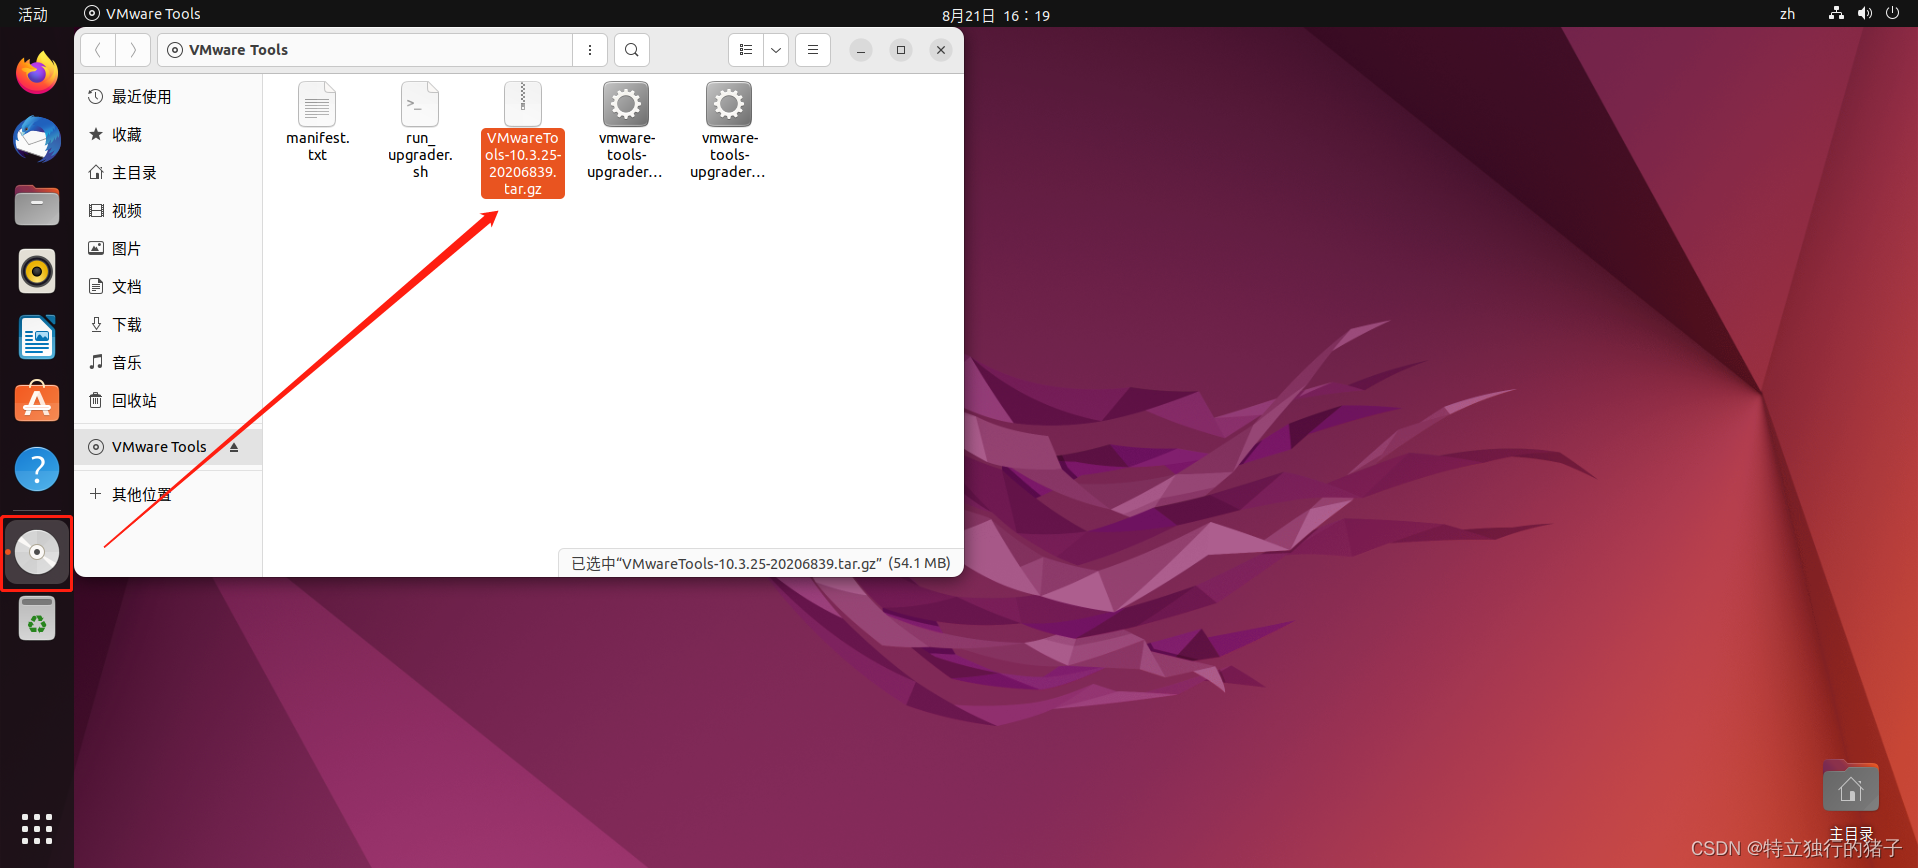Open Ubuntu Software from the dock

[37, 403]
